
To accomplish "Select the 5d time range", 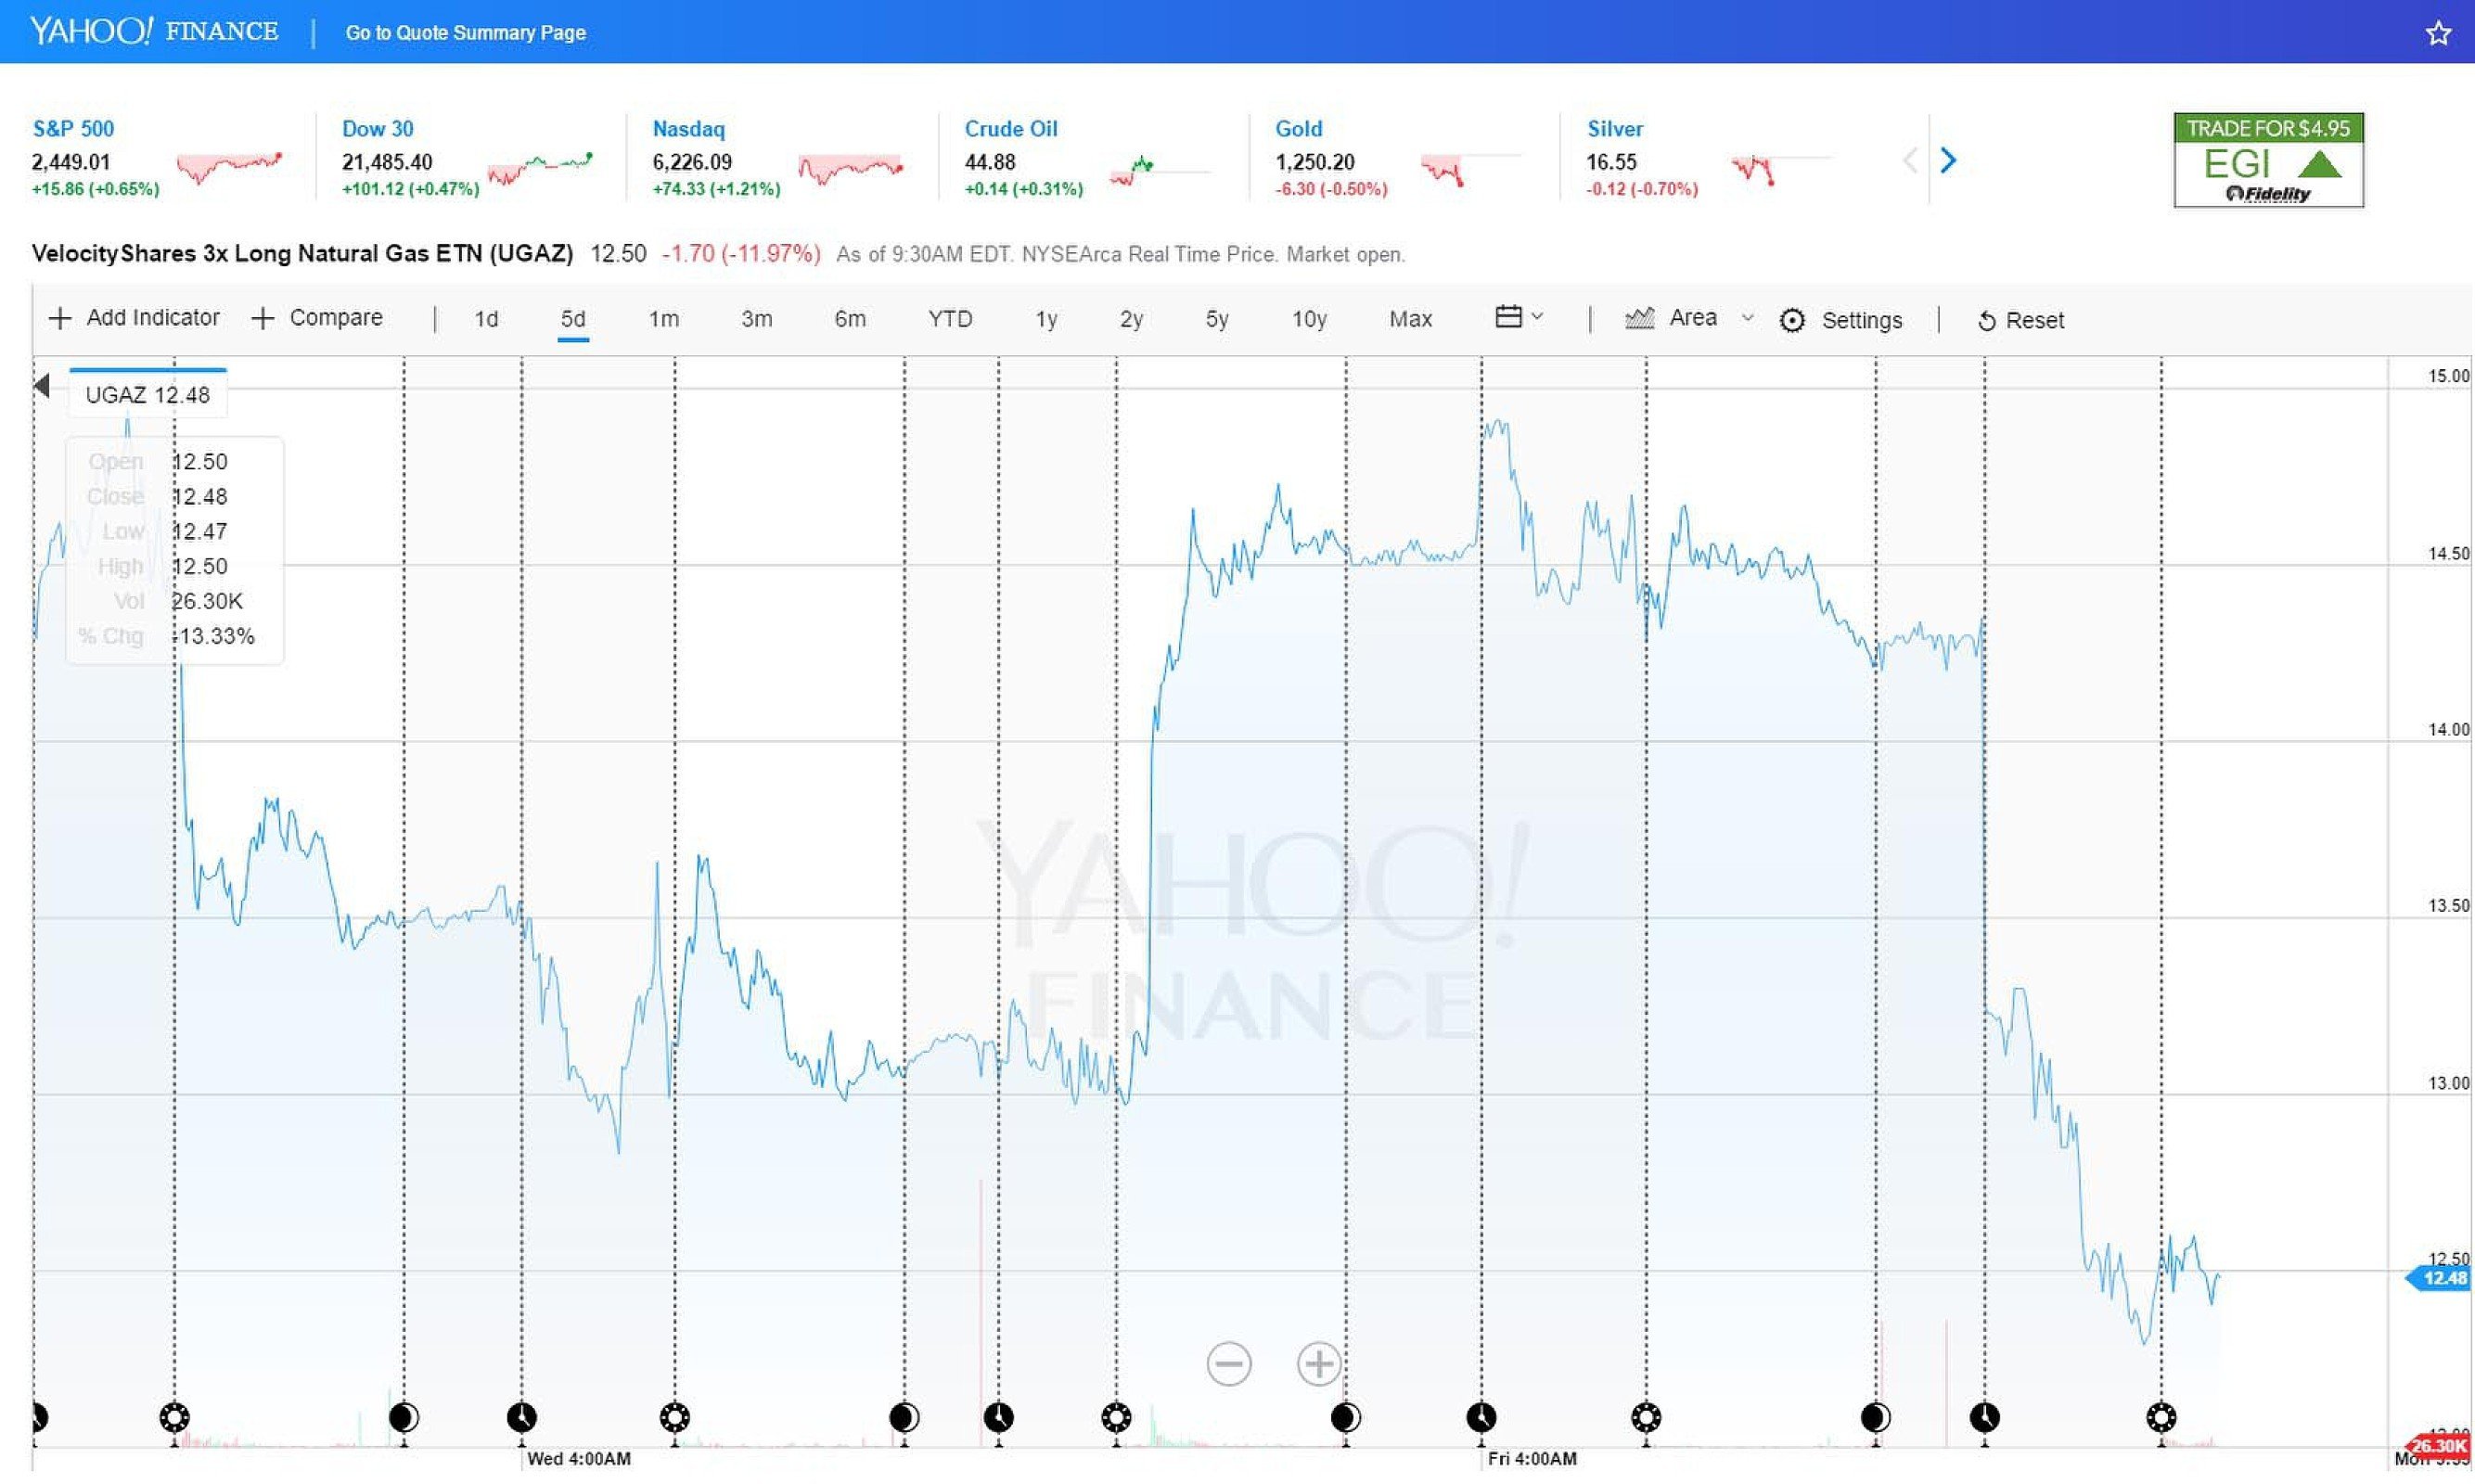I will [x=573, y=319].
